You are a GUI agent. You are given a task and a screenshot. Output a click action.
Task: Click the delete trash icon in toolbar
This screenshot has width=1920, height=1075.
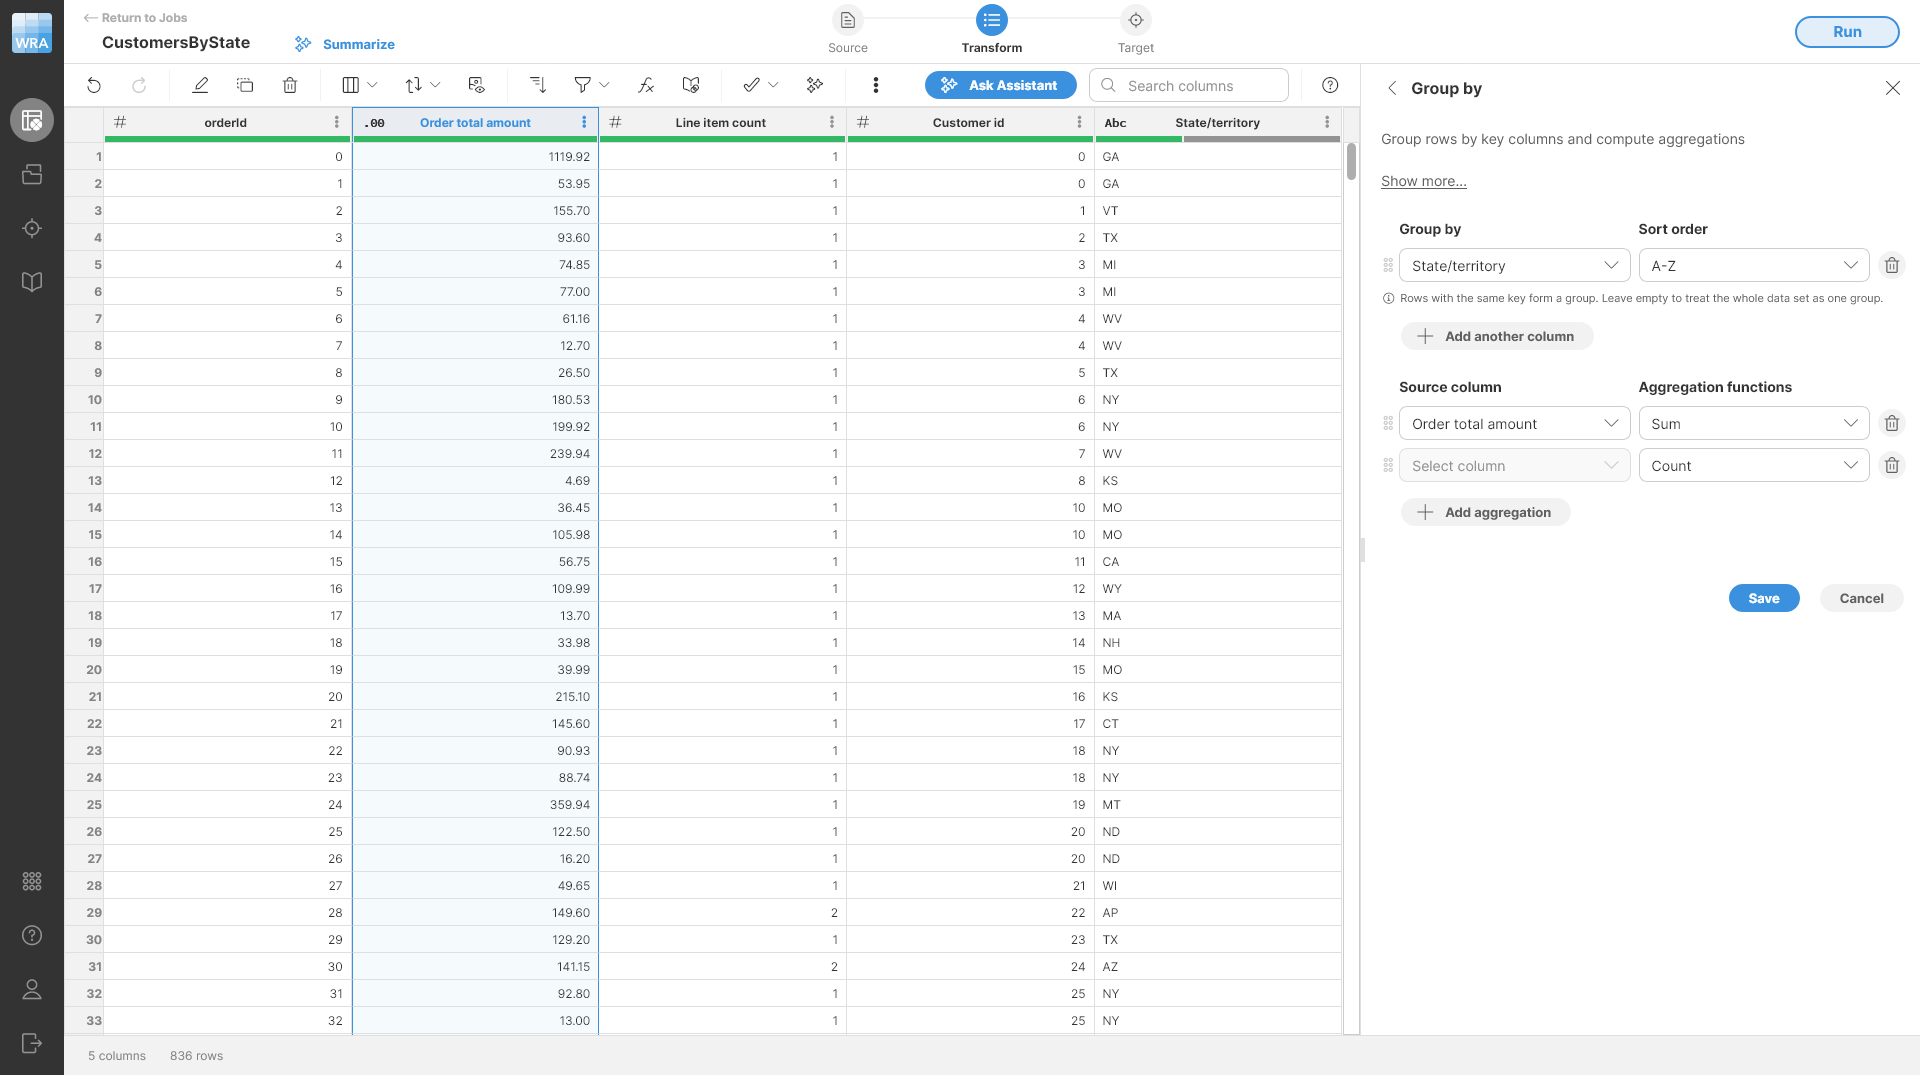click(290, 86)
